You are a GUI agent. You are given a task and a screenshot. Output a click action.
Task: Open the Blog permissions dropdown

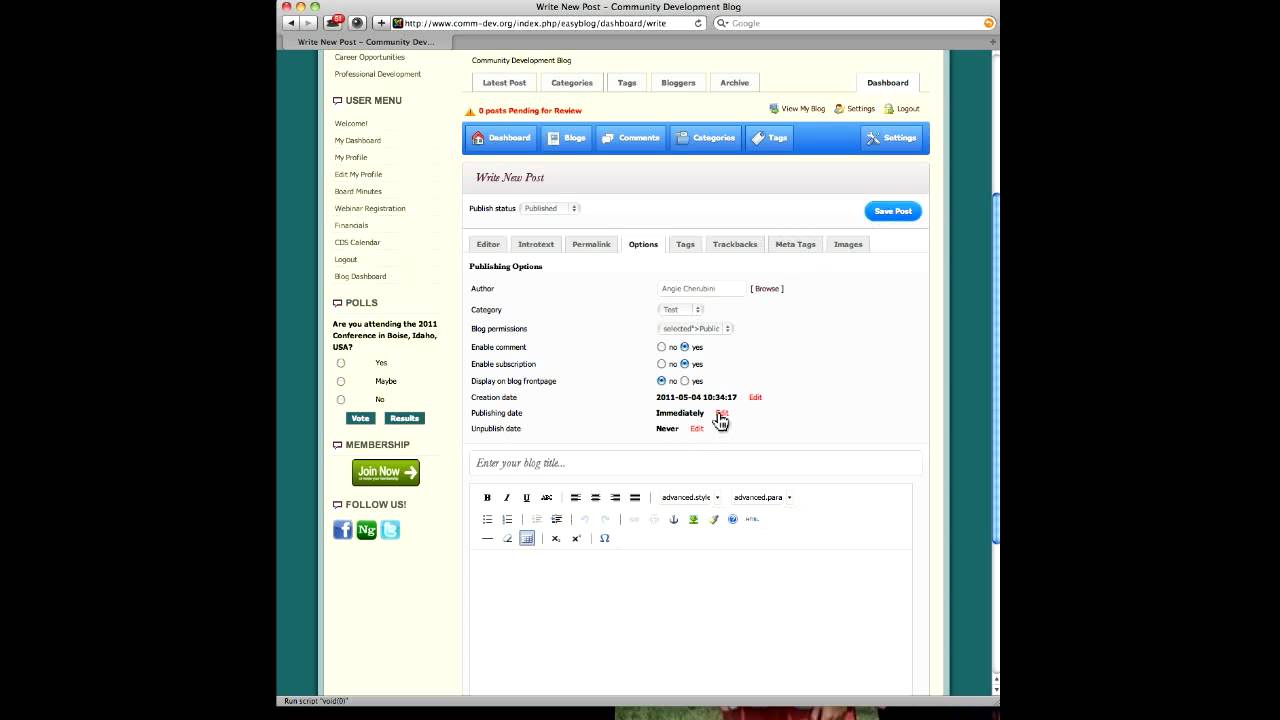695,329
